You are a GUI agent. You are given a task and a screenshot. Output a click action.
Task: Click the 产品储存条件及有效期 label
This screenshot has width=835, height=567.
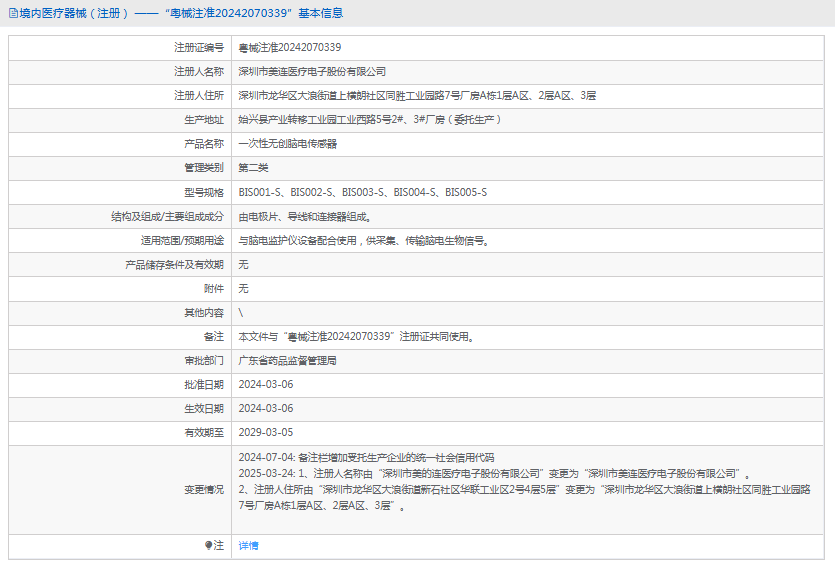pyautogui.click(x=175, y=265)
